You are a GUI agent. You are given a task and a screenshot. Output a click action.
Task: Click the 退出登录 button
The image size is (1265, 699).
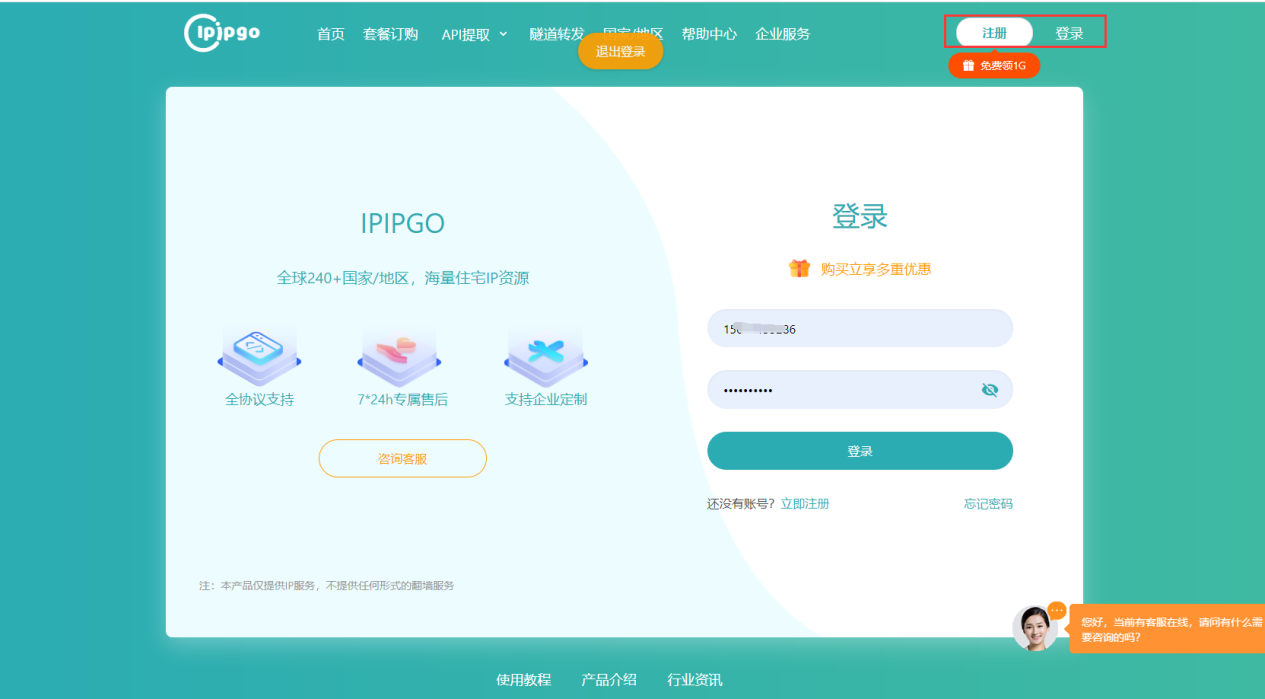pos(621,52)
